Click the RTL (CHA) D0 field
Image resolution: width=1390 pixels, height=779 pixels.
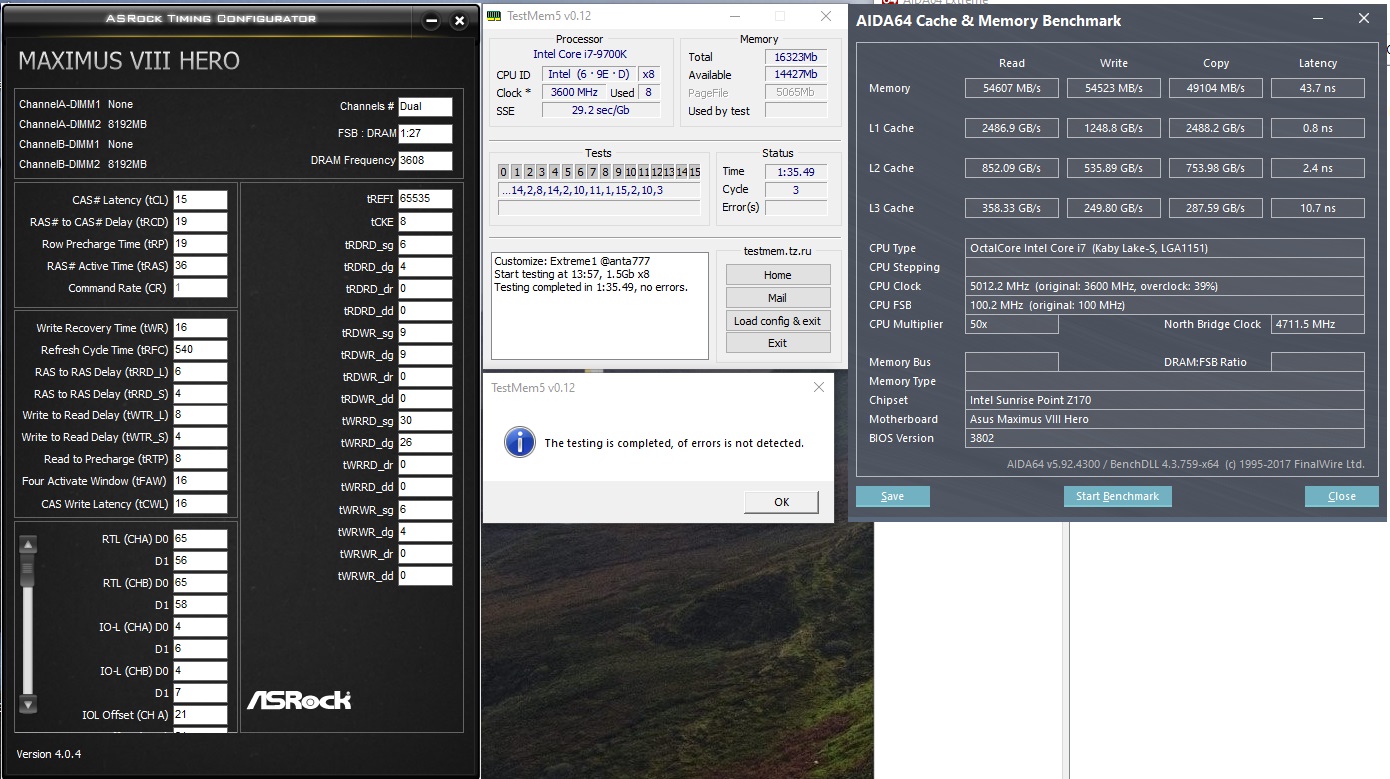(x=200, y=539)
